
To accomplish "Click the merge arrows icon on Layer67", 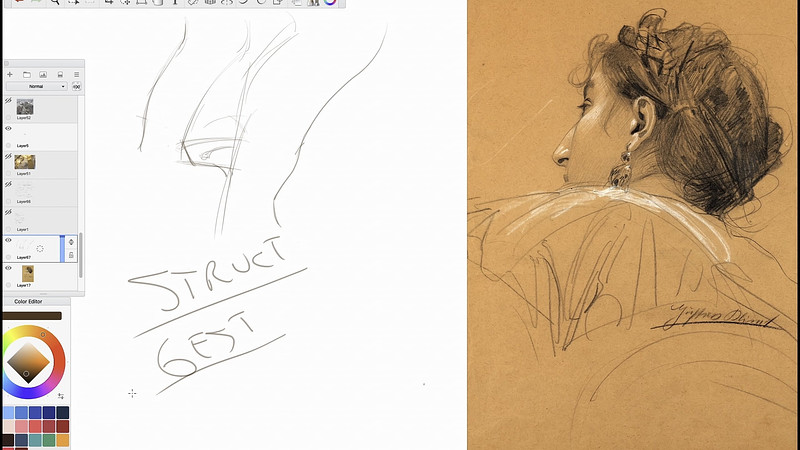I will tap(71, 242).
